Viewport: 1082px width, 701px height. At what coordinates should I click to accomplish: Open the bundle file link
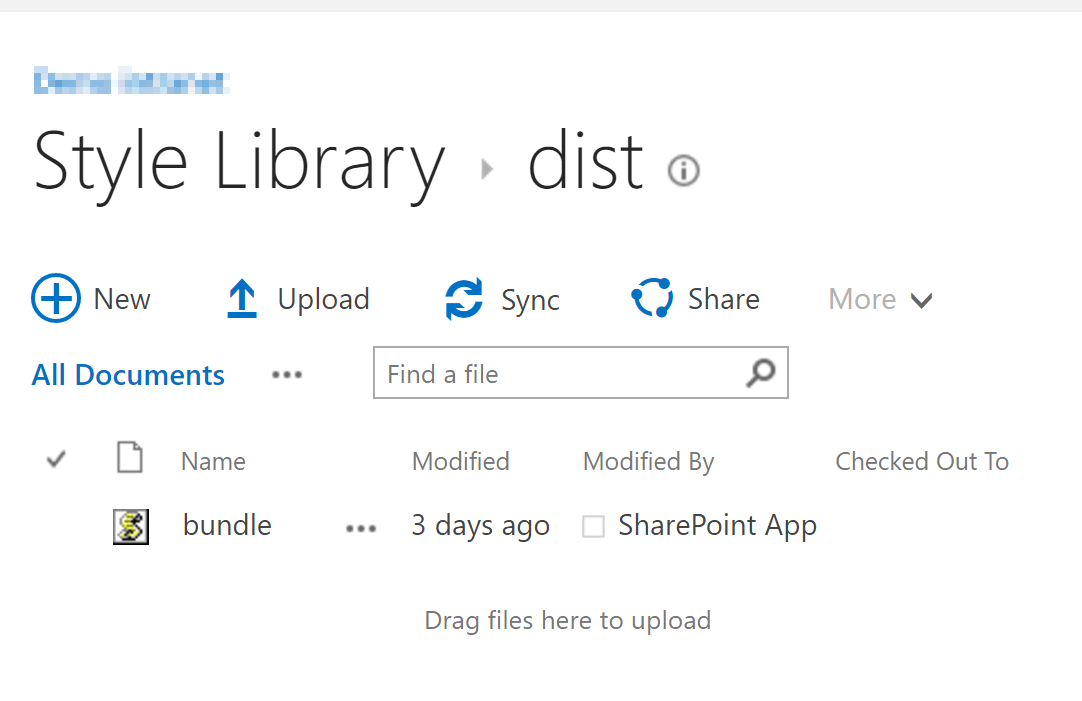(x=227, y=525)
